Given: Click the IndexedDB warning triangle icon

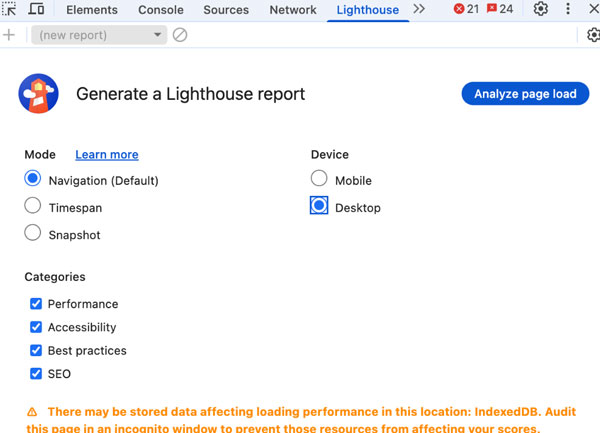Looking at the screenshot, I should click(x=32, y=412).
